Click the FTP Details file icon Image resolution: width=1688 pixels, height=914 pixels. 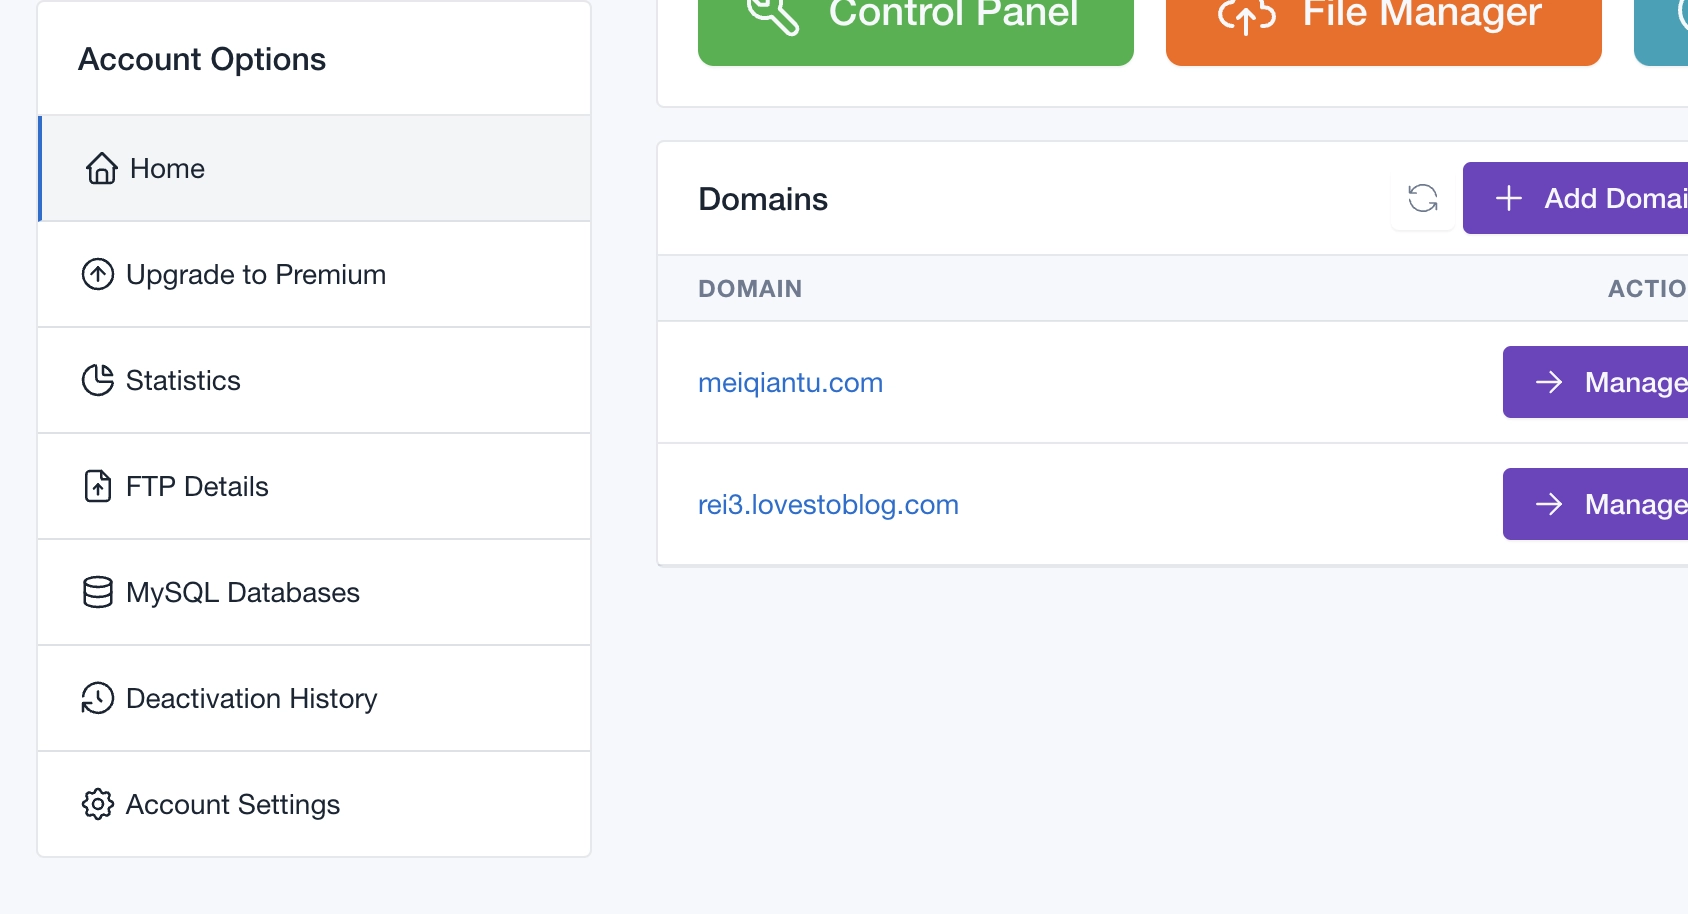(x=98, y=486)
